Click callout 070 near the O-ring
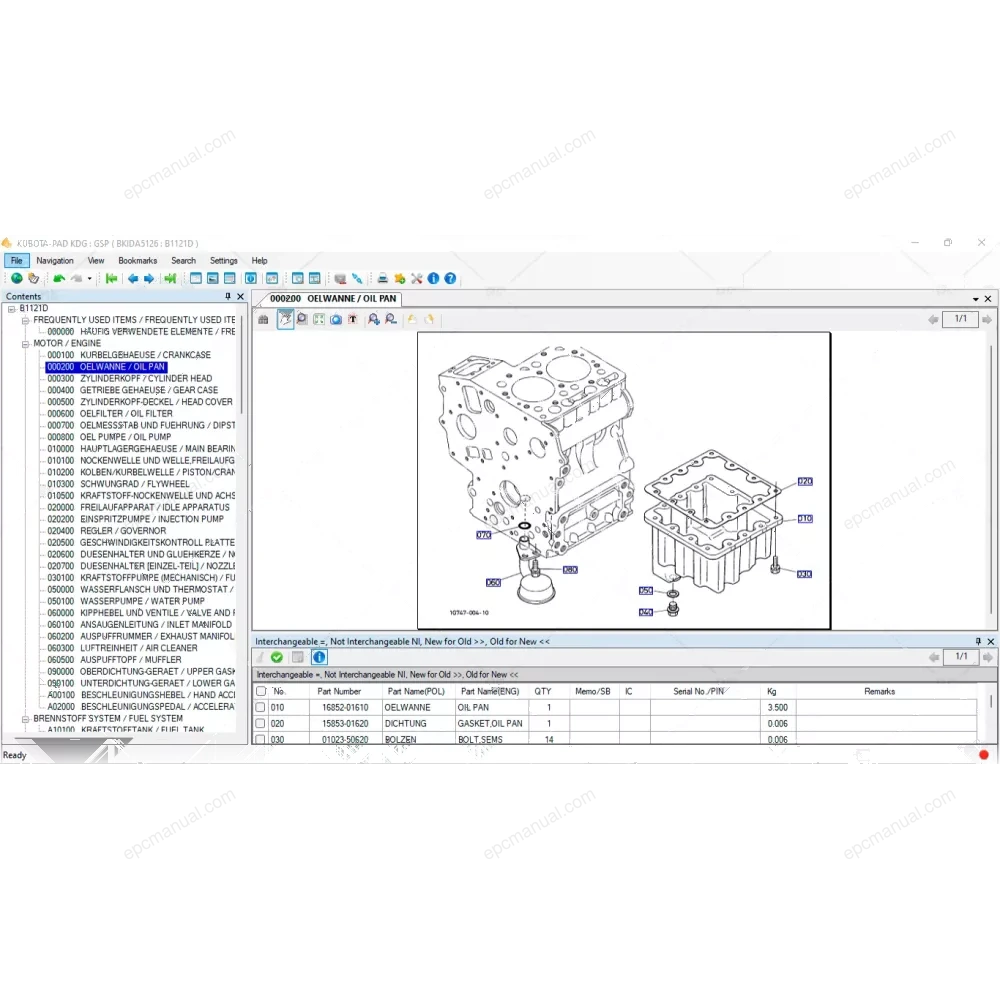 coord(484,534)
